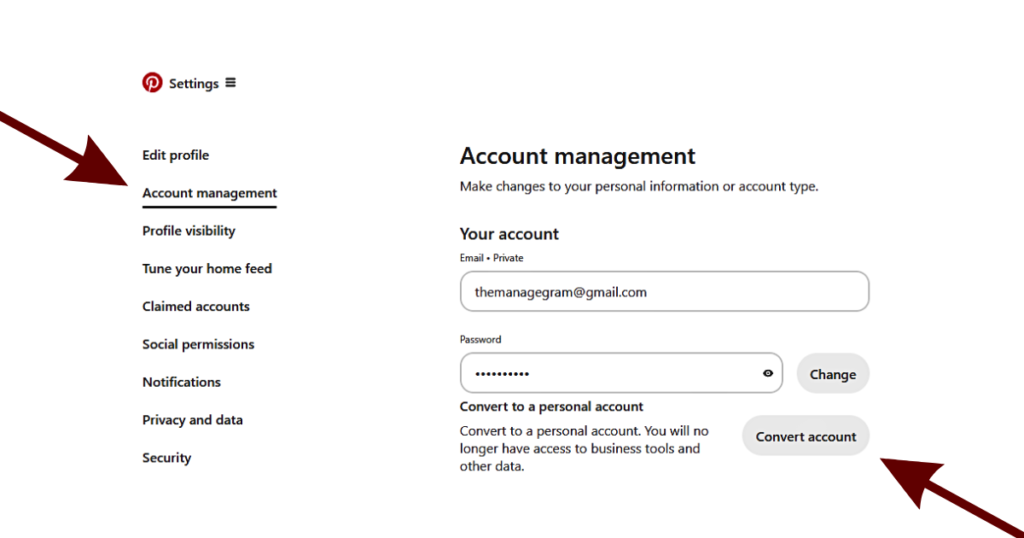The height and width of the screenshot is (538, 1024).
Task: Click the Account management page heading
Action: pos(577,157)
